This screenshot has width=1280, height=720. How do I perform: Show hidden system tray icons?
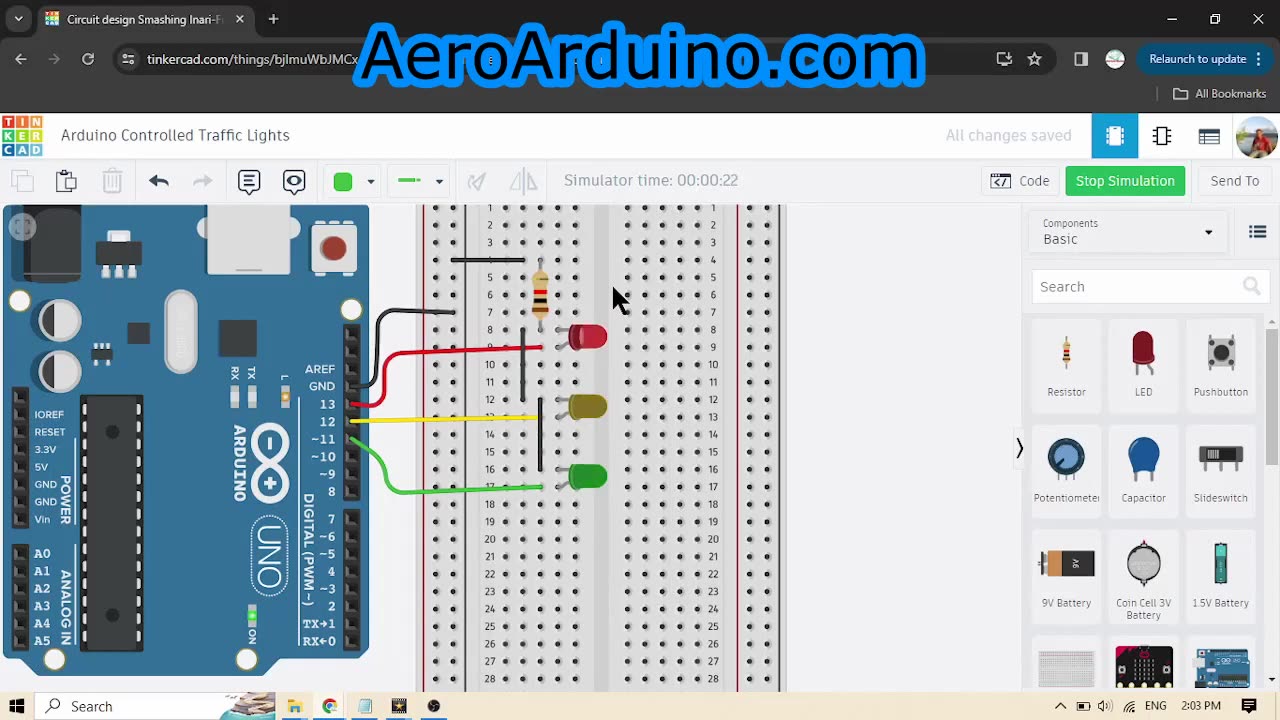[x=1061, y=706]
